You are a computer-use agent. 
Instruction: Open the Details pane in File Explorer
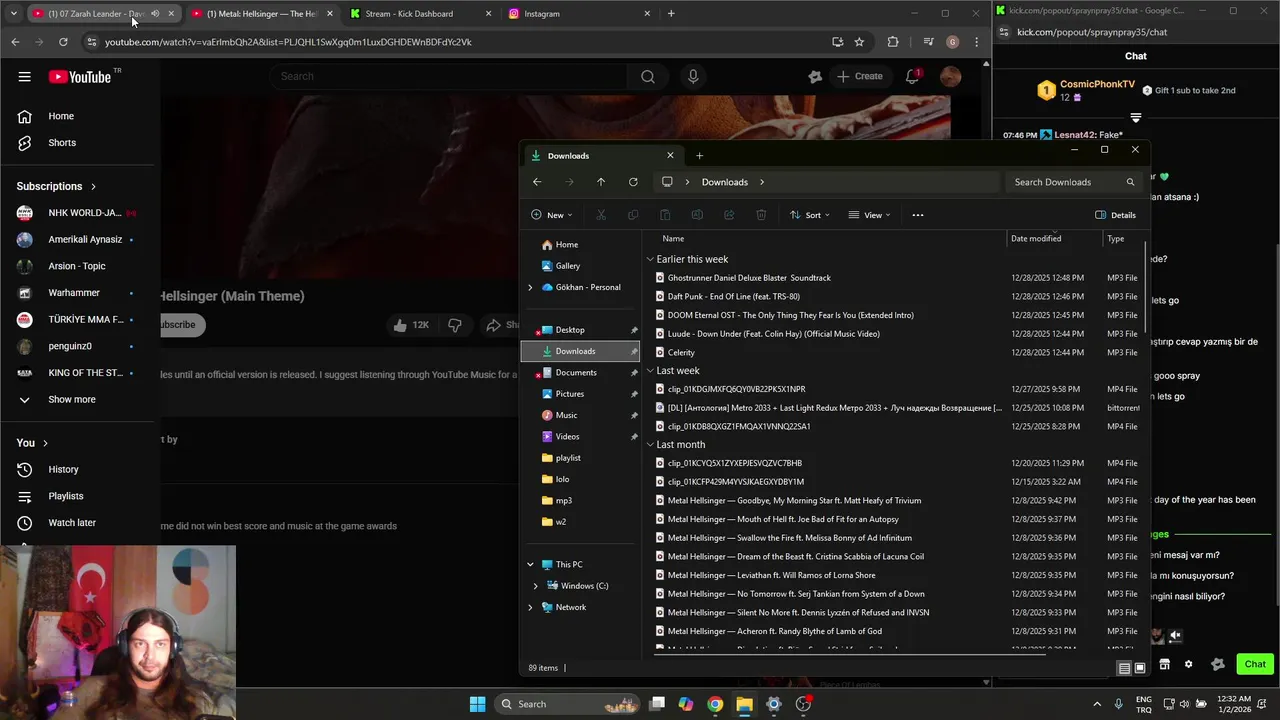pos(1115,215)
